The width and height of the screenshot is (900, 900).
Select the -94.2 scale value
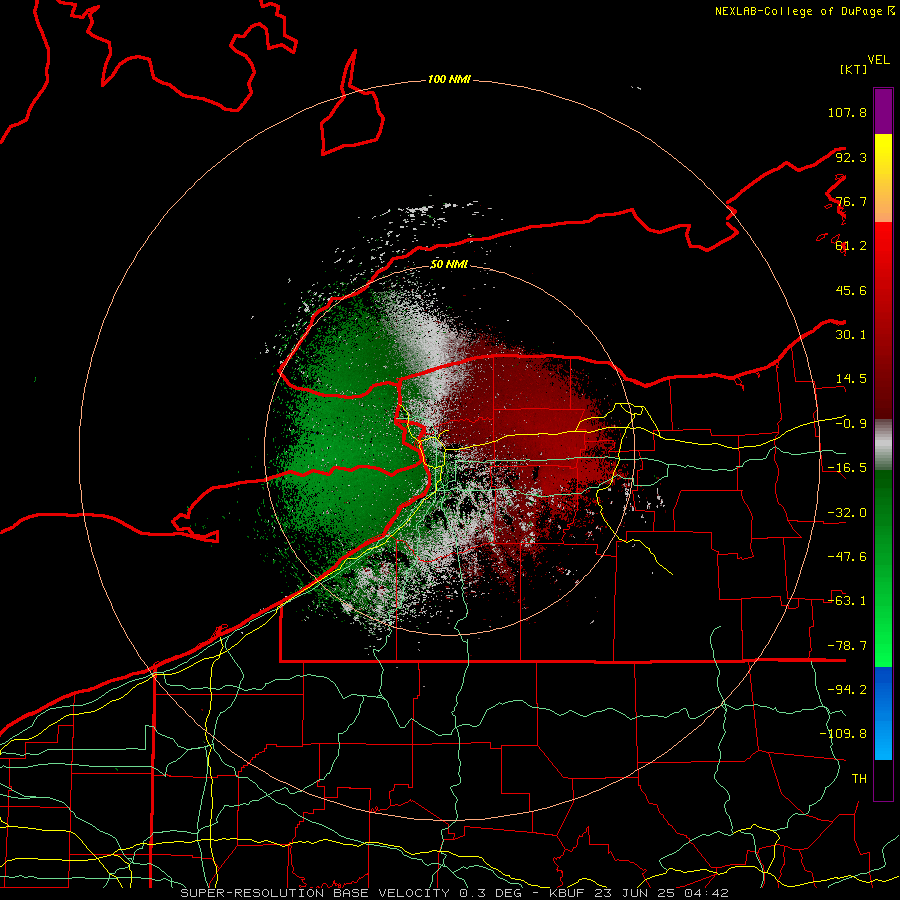coord(847,690)
